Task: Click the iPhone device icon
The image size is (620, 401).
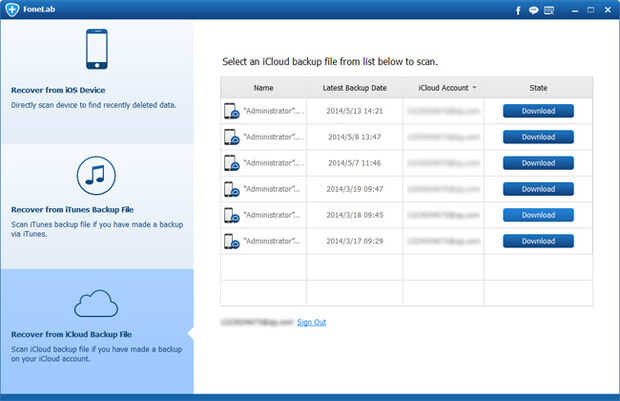Action: coord(97,49)
